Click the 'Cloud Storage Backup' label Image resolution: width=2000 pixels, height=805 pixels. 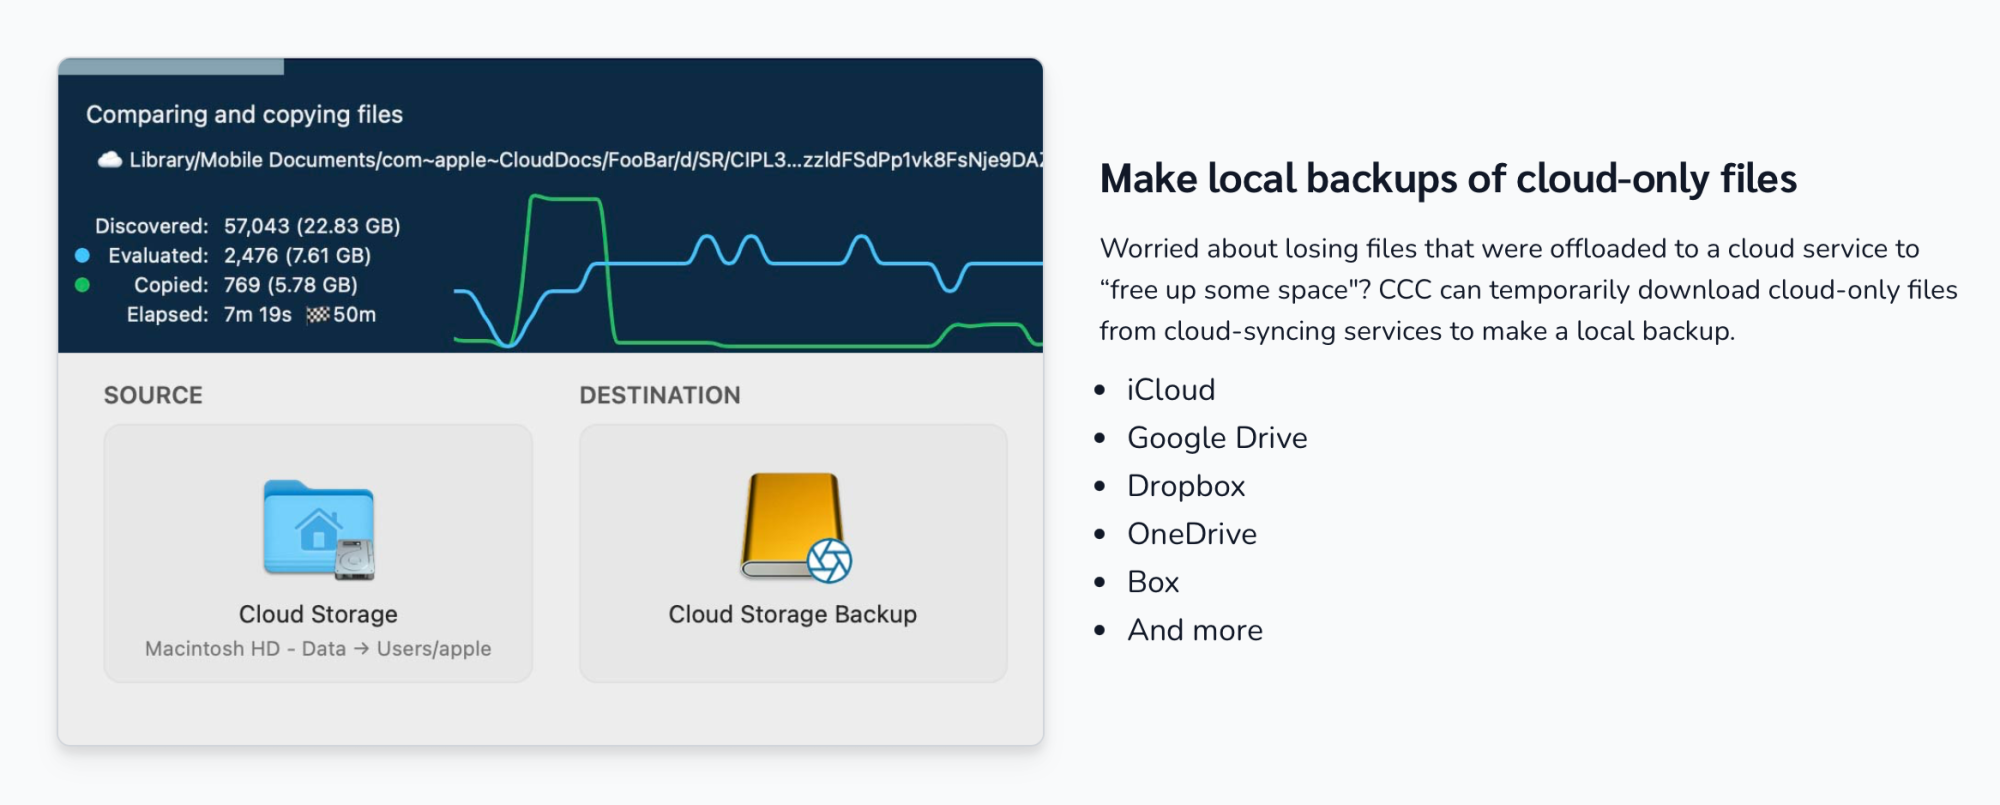tap(793, 614)
